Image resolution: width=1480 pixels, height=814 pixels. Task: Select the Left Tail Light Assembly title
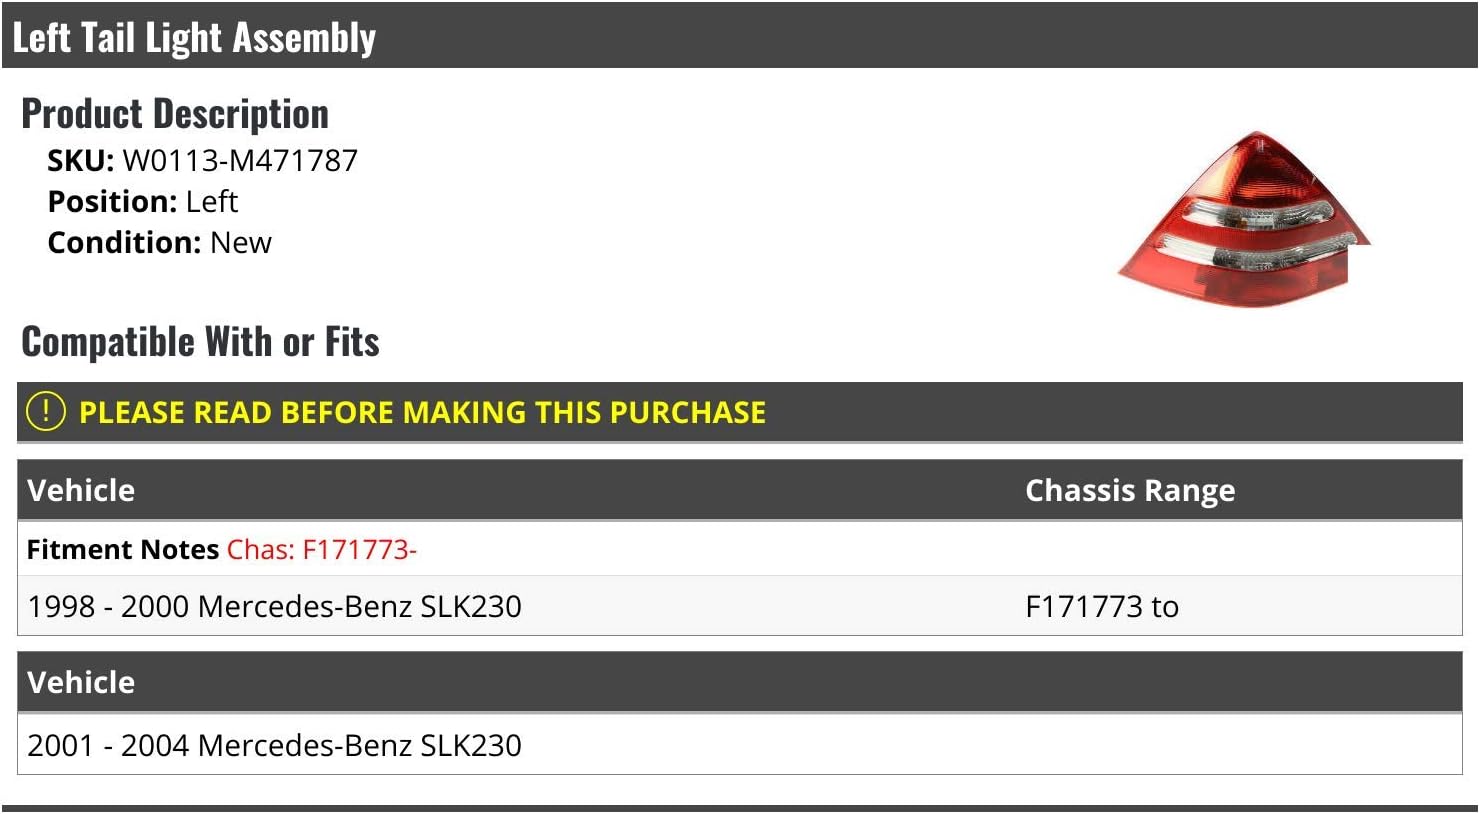click(x=194, y=38)
